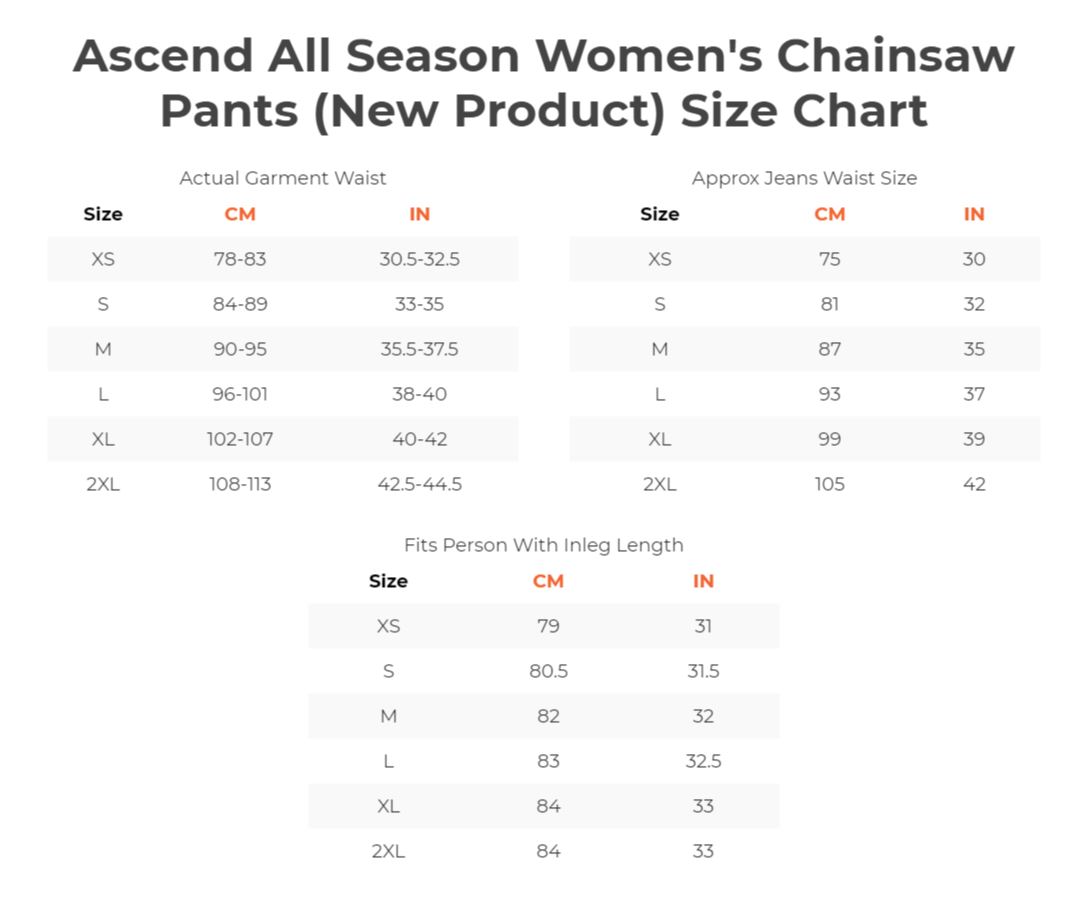
Task: Click XS row label in Inleg Length table
Action: tap(388, 626)
